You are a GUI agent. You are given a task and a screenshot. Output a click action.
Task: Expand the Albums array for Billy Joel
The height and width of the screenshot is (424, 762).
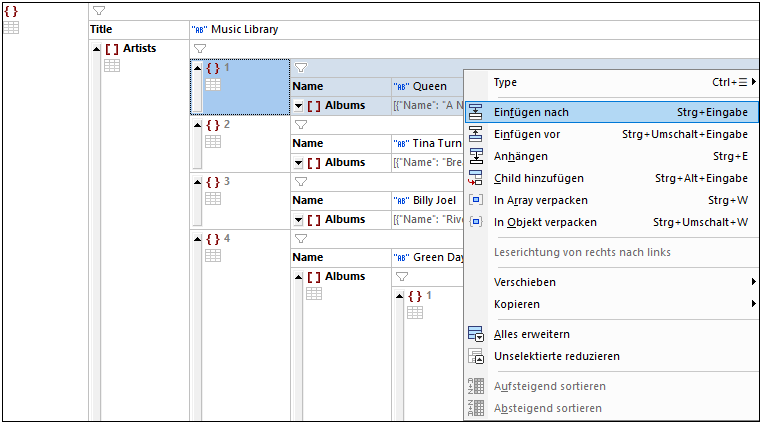click(x=298, y=220)
